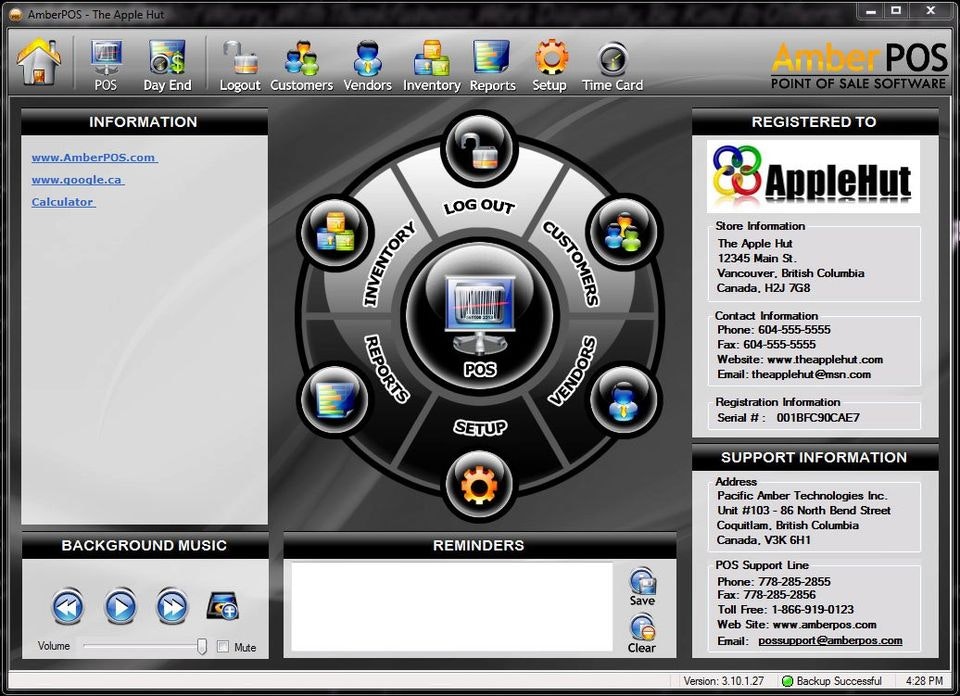Open the www.AmberPOS.com link
Screen dimensions: 960x696
pos(92,157)
